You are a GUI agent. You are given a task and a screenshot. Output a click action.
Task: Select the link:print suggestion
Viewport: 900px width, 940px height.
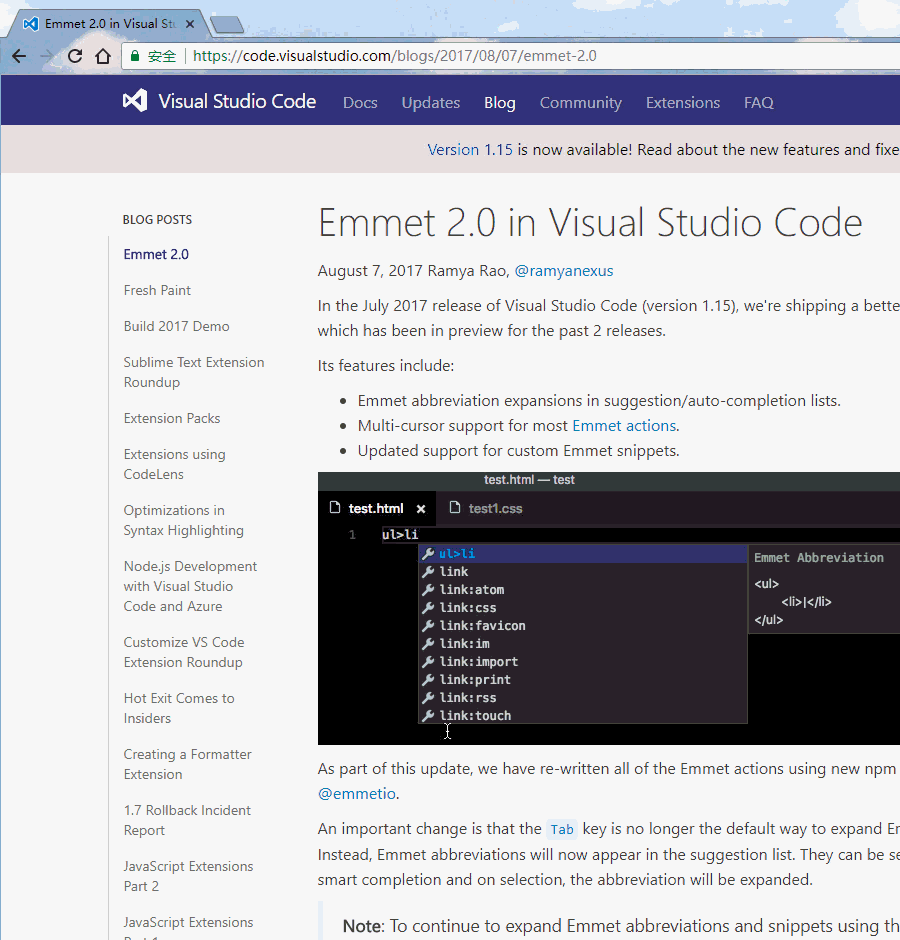point(582,679)
